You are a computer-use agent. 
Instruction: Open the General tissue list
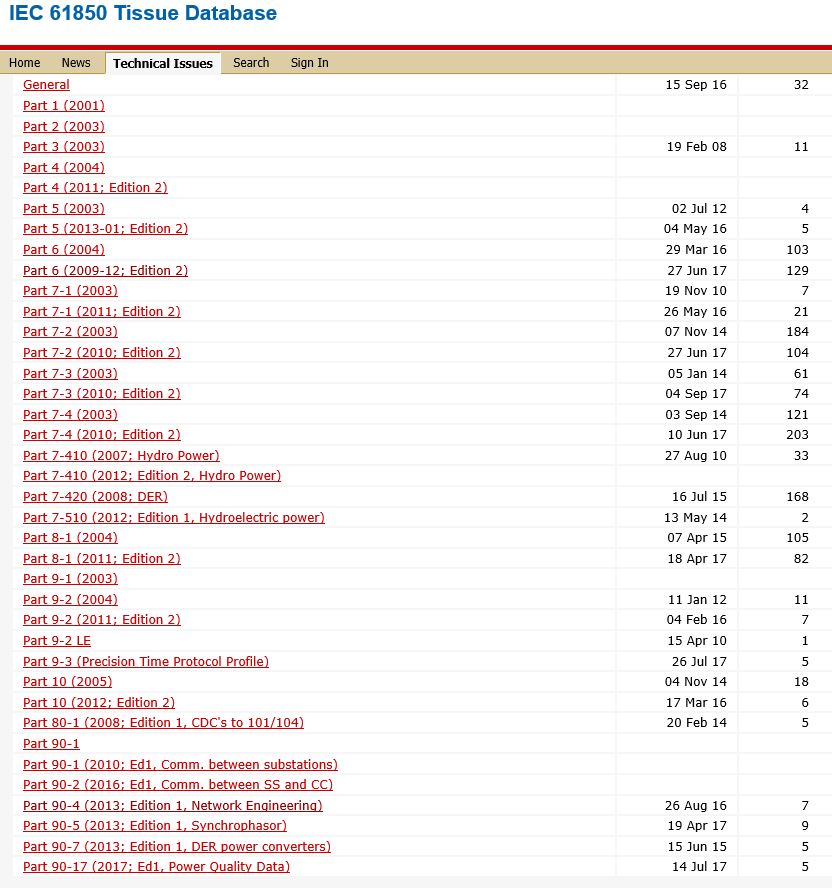click(x=46, y=85)
